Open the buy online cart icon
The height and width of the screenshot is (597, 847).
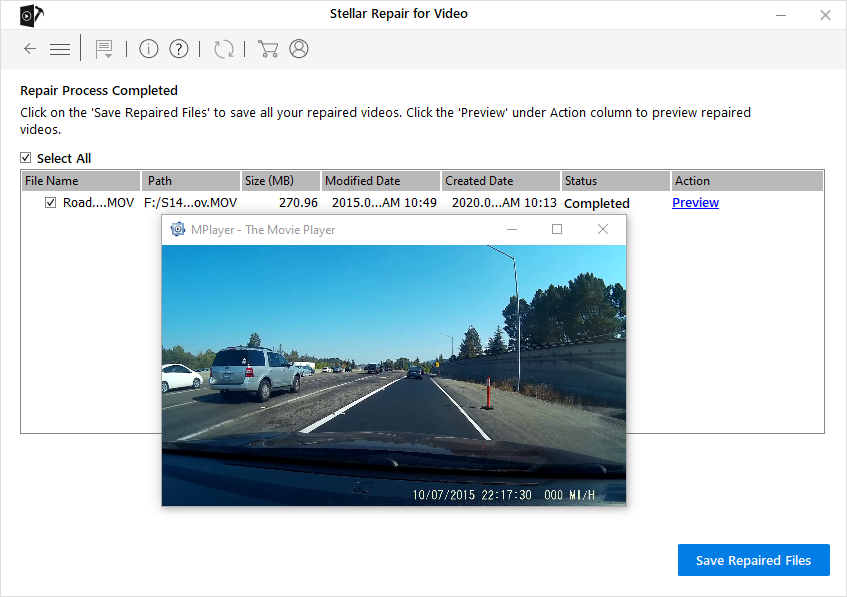point(267,49)
